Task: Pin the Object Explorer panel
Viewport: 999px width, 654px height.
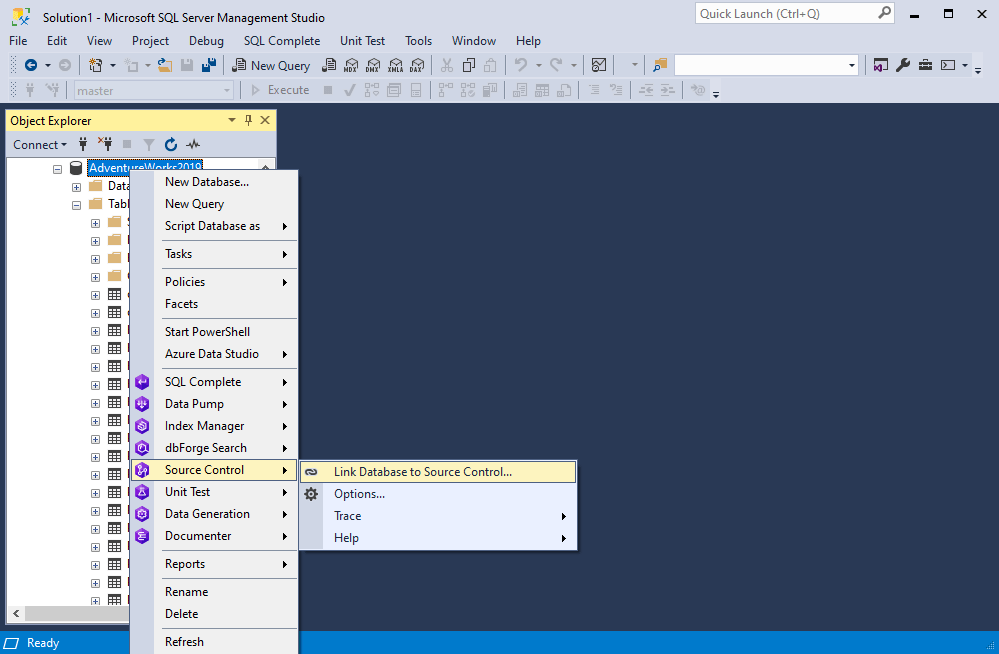Action: 248,120
